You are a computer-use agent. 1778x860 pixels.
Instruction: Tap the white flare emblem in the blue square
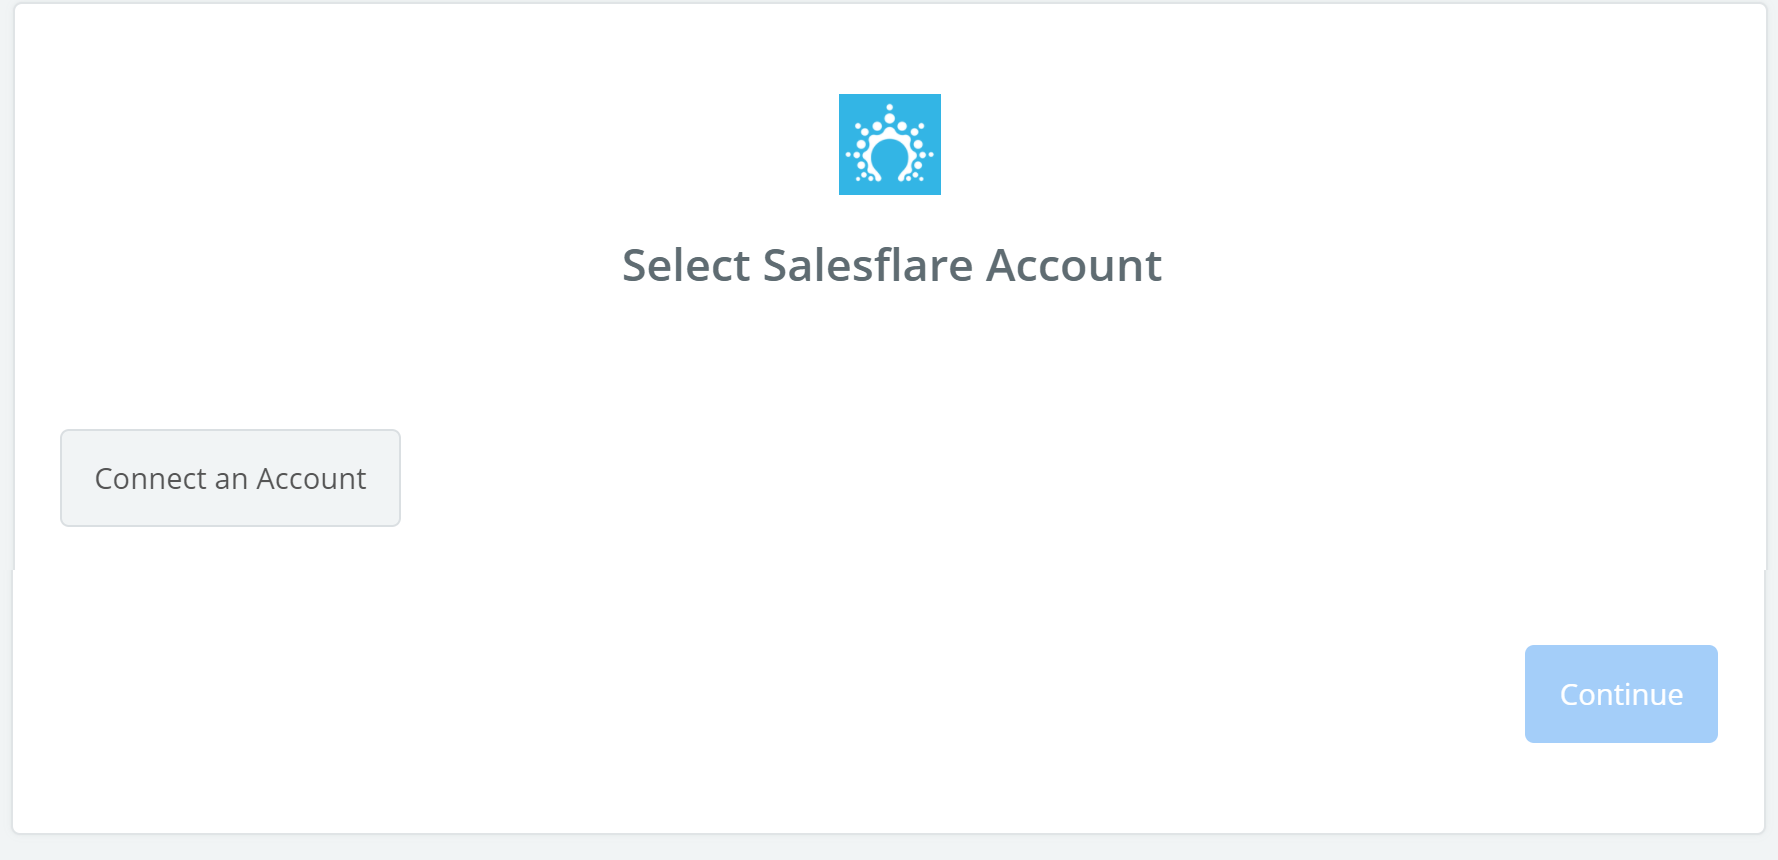[x=890, y=144]
